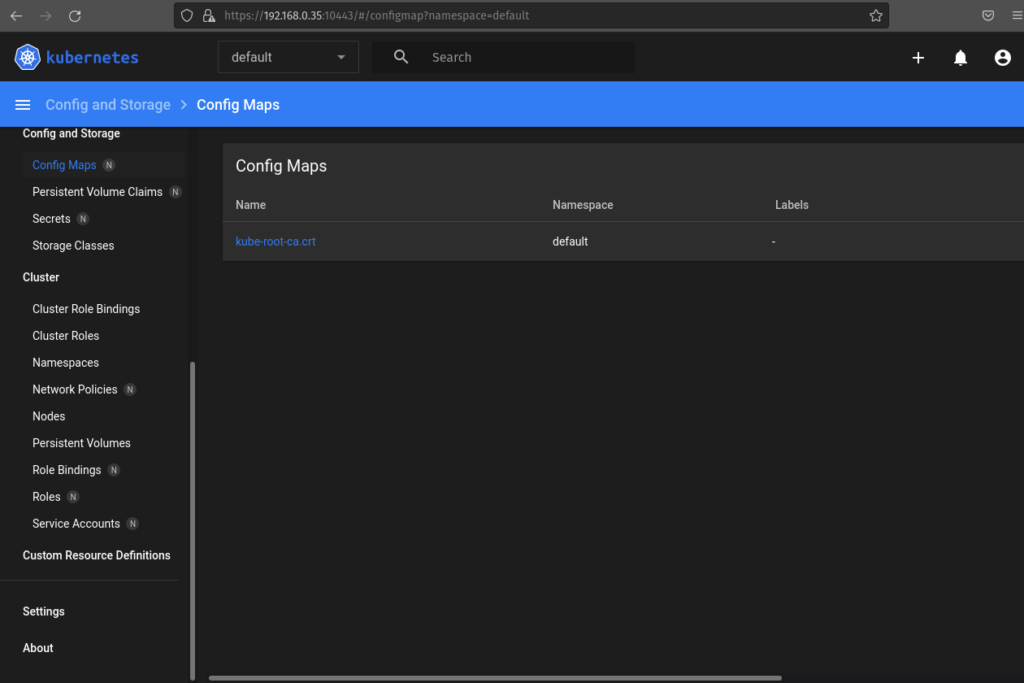Open the Pocket save icon
1024x683 pixels.
pyautogui.click(x=988, y=16)
